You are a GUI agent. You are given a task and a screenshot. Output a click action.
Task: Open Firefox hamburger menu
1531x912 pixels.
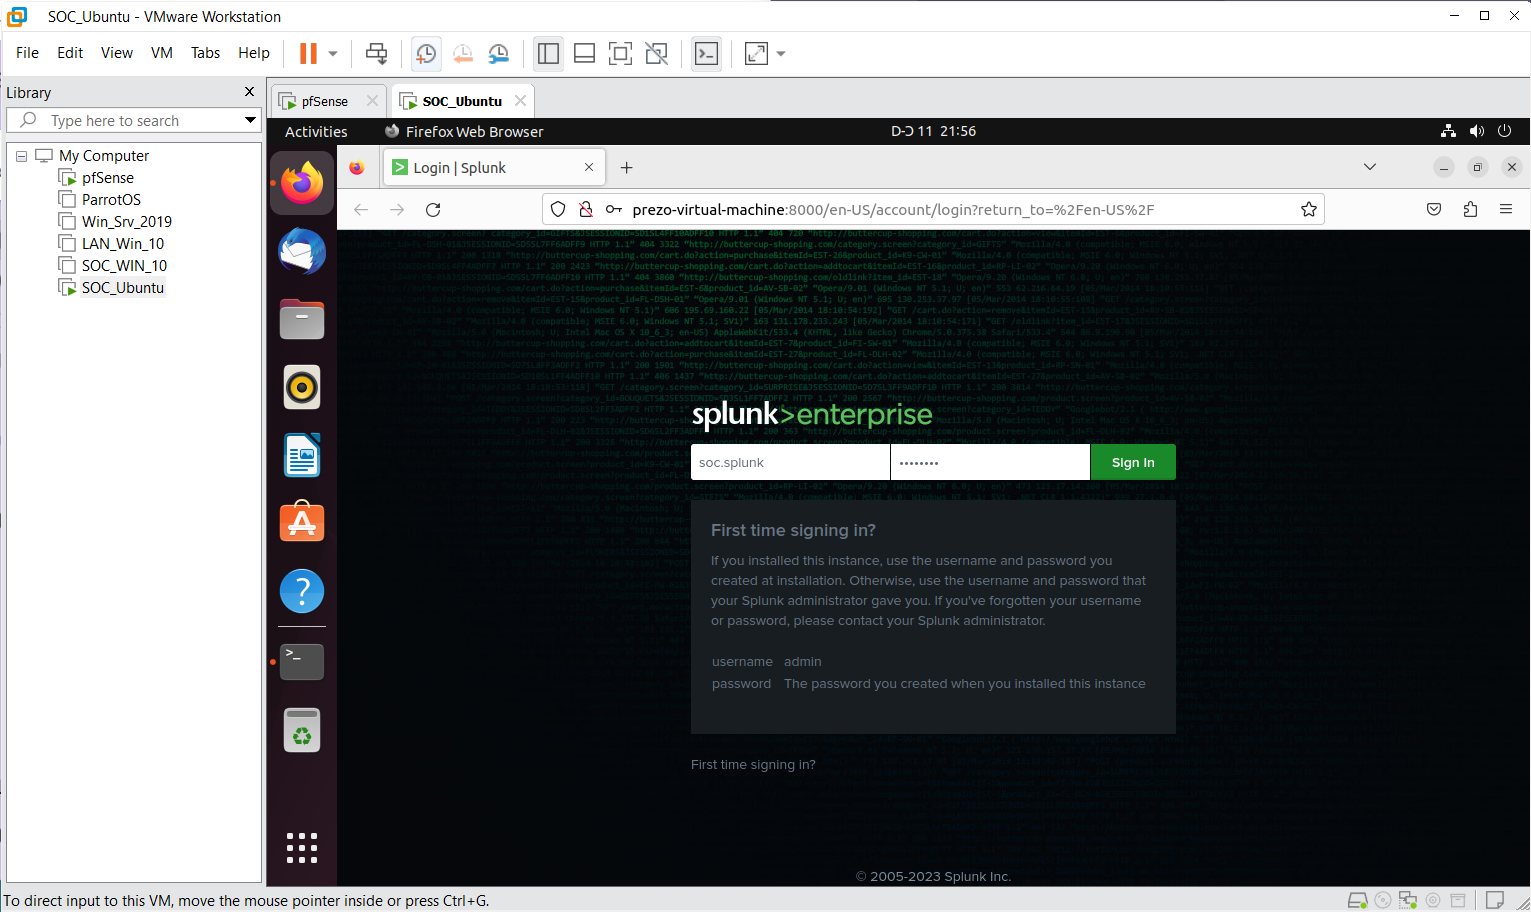point(1506,209)
